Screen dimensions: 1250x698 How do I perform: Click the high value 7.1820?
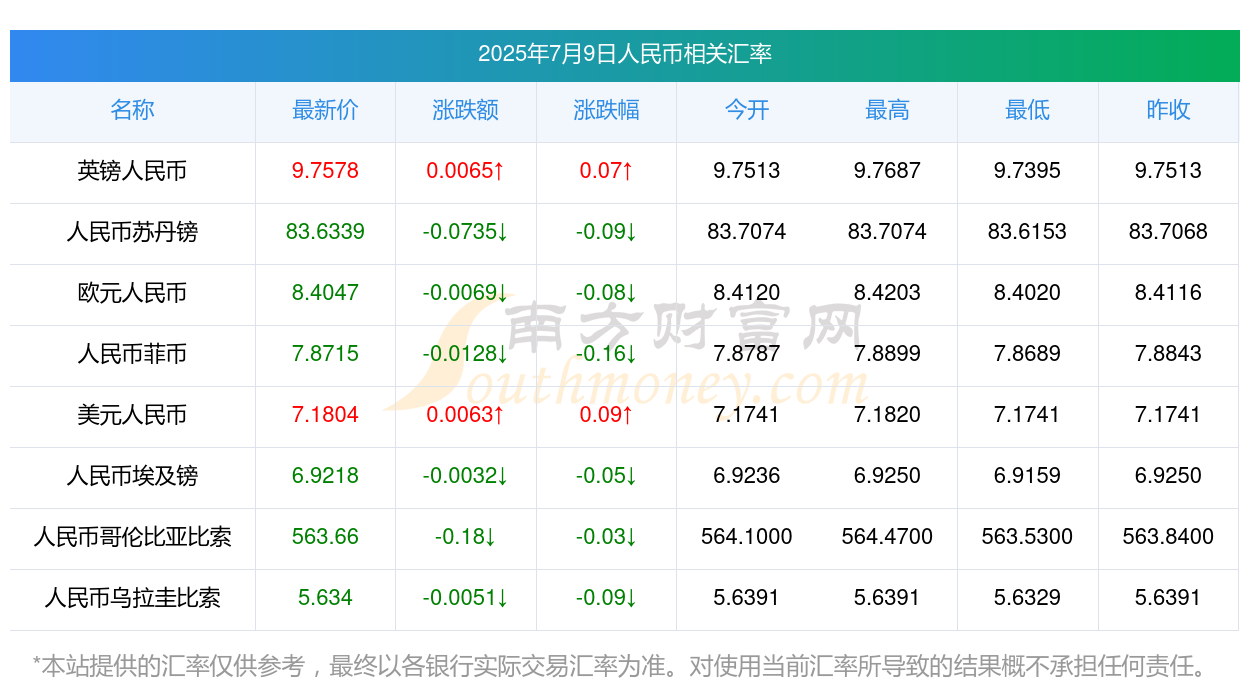887,415
